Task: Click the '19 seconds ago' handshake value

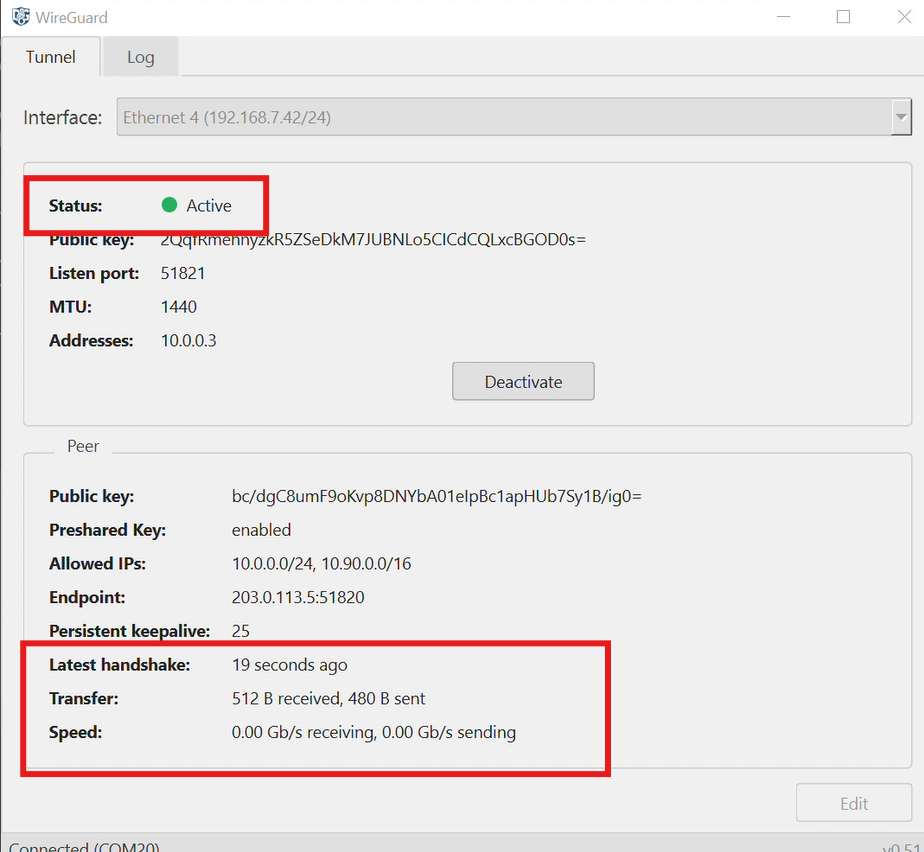Action: click(289, 665)
